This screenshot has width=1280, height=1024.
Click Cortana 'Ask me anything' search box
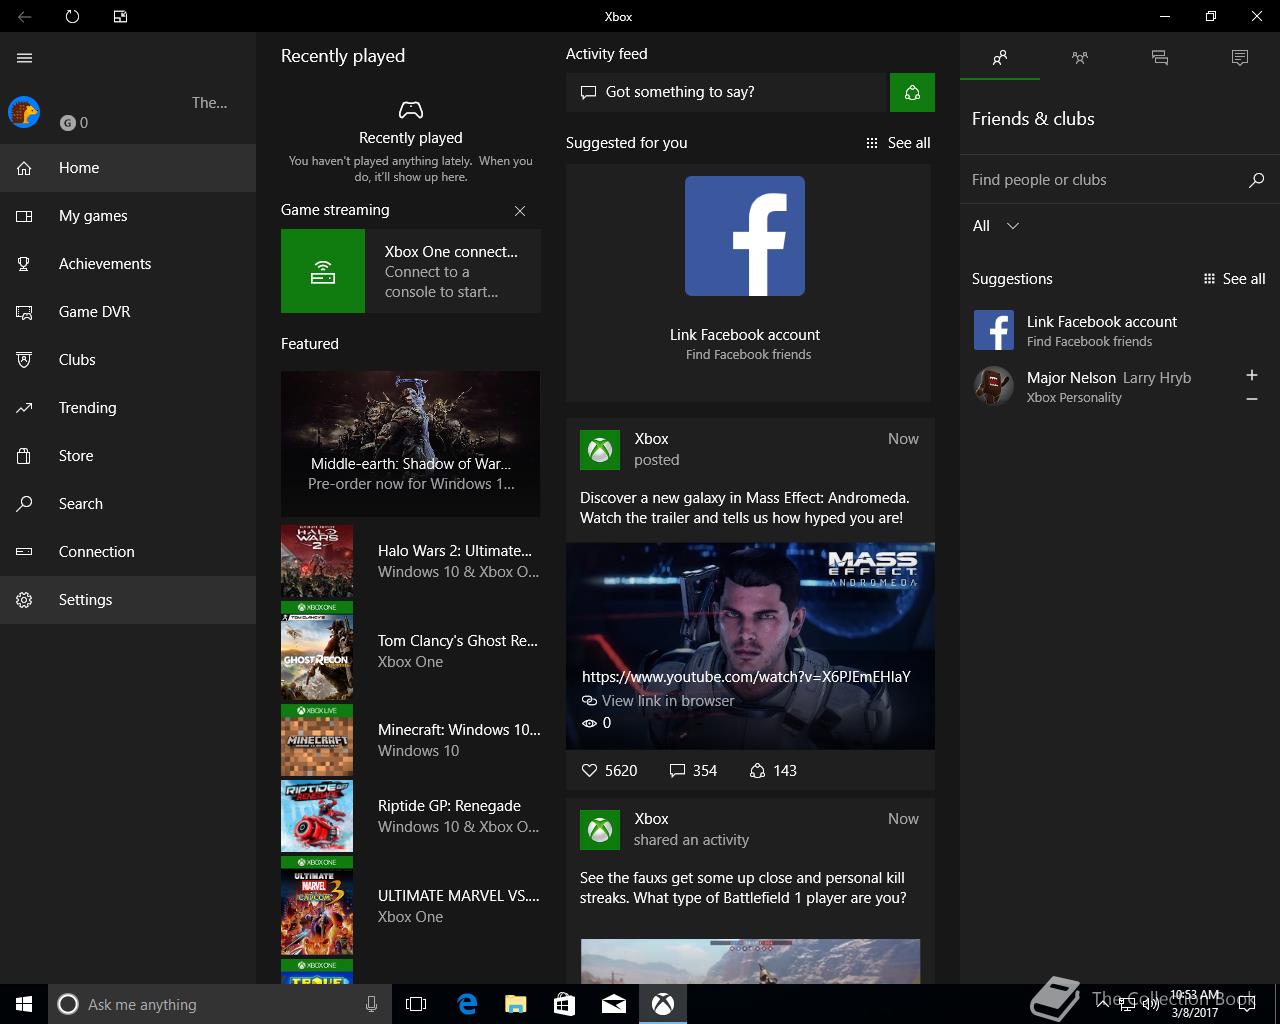click(x=218, y=1004)
